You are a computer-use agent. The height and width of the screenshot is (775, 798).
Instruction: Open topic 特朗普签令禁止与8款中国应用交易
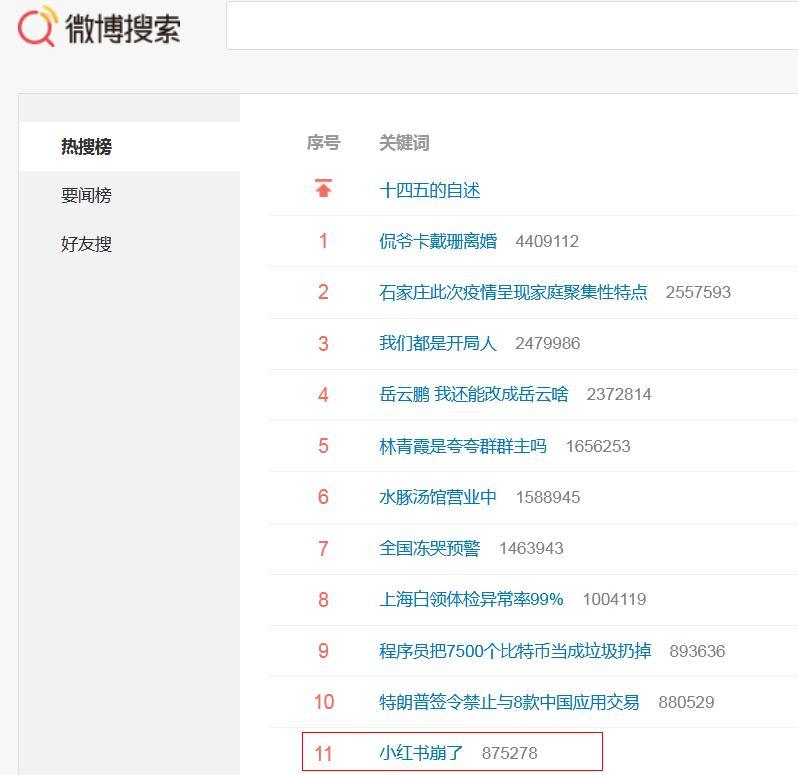(x=509, y=702)
